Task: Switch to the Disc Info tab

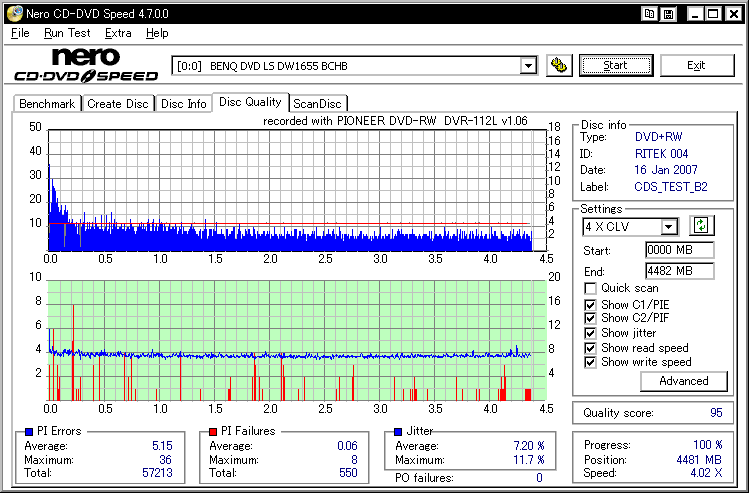Action: click(183, 104)
